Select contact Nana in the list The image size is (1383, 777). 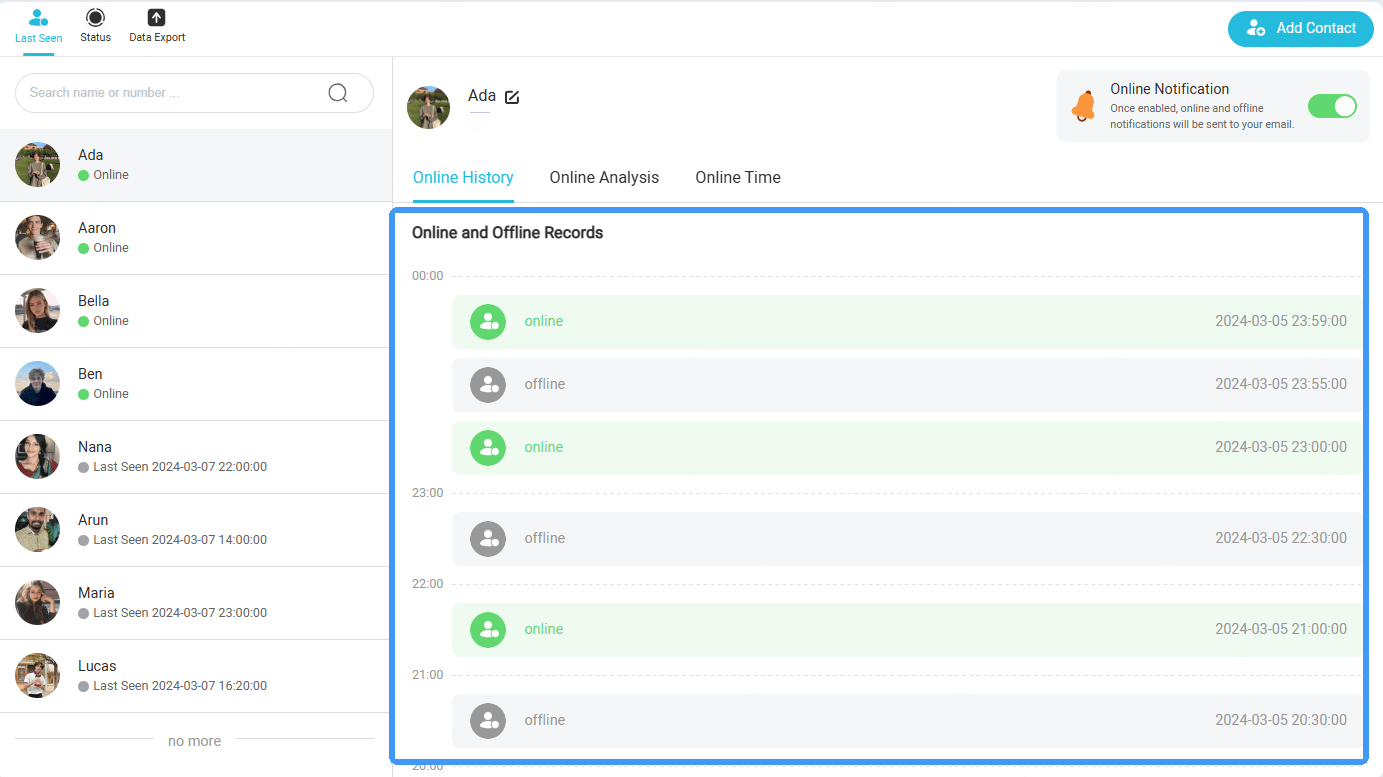coord(196,457)
